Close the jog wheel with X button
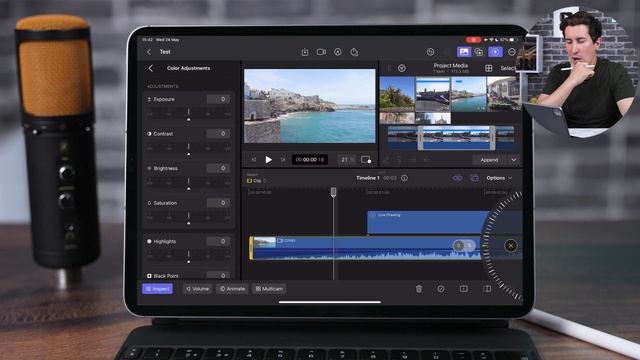The width and height of the screenshot is (640, 360). tap(511, 246)
